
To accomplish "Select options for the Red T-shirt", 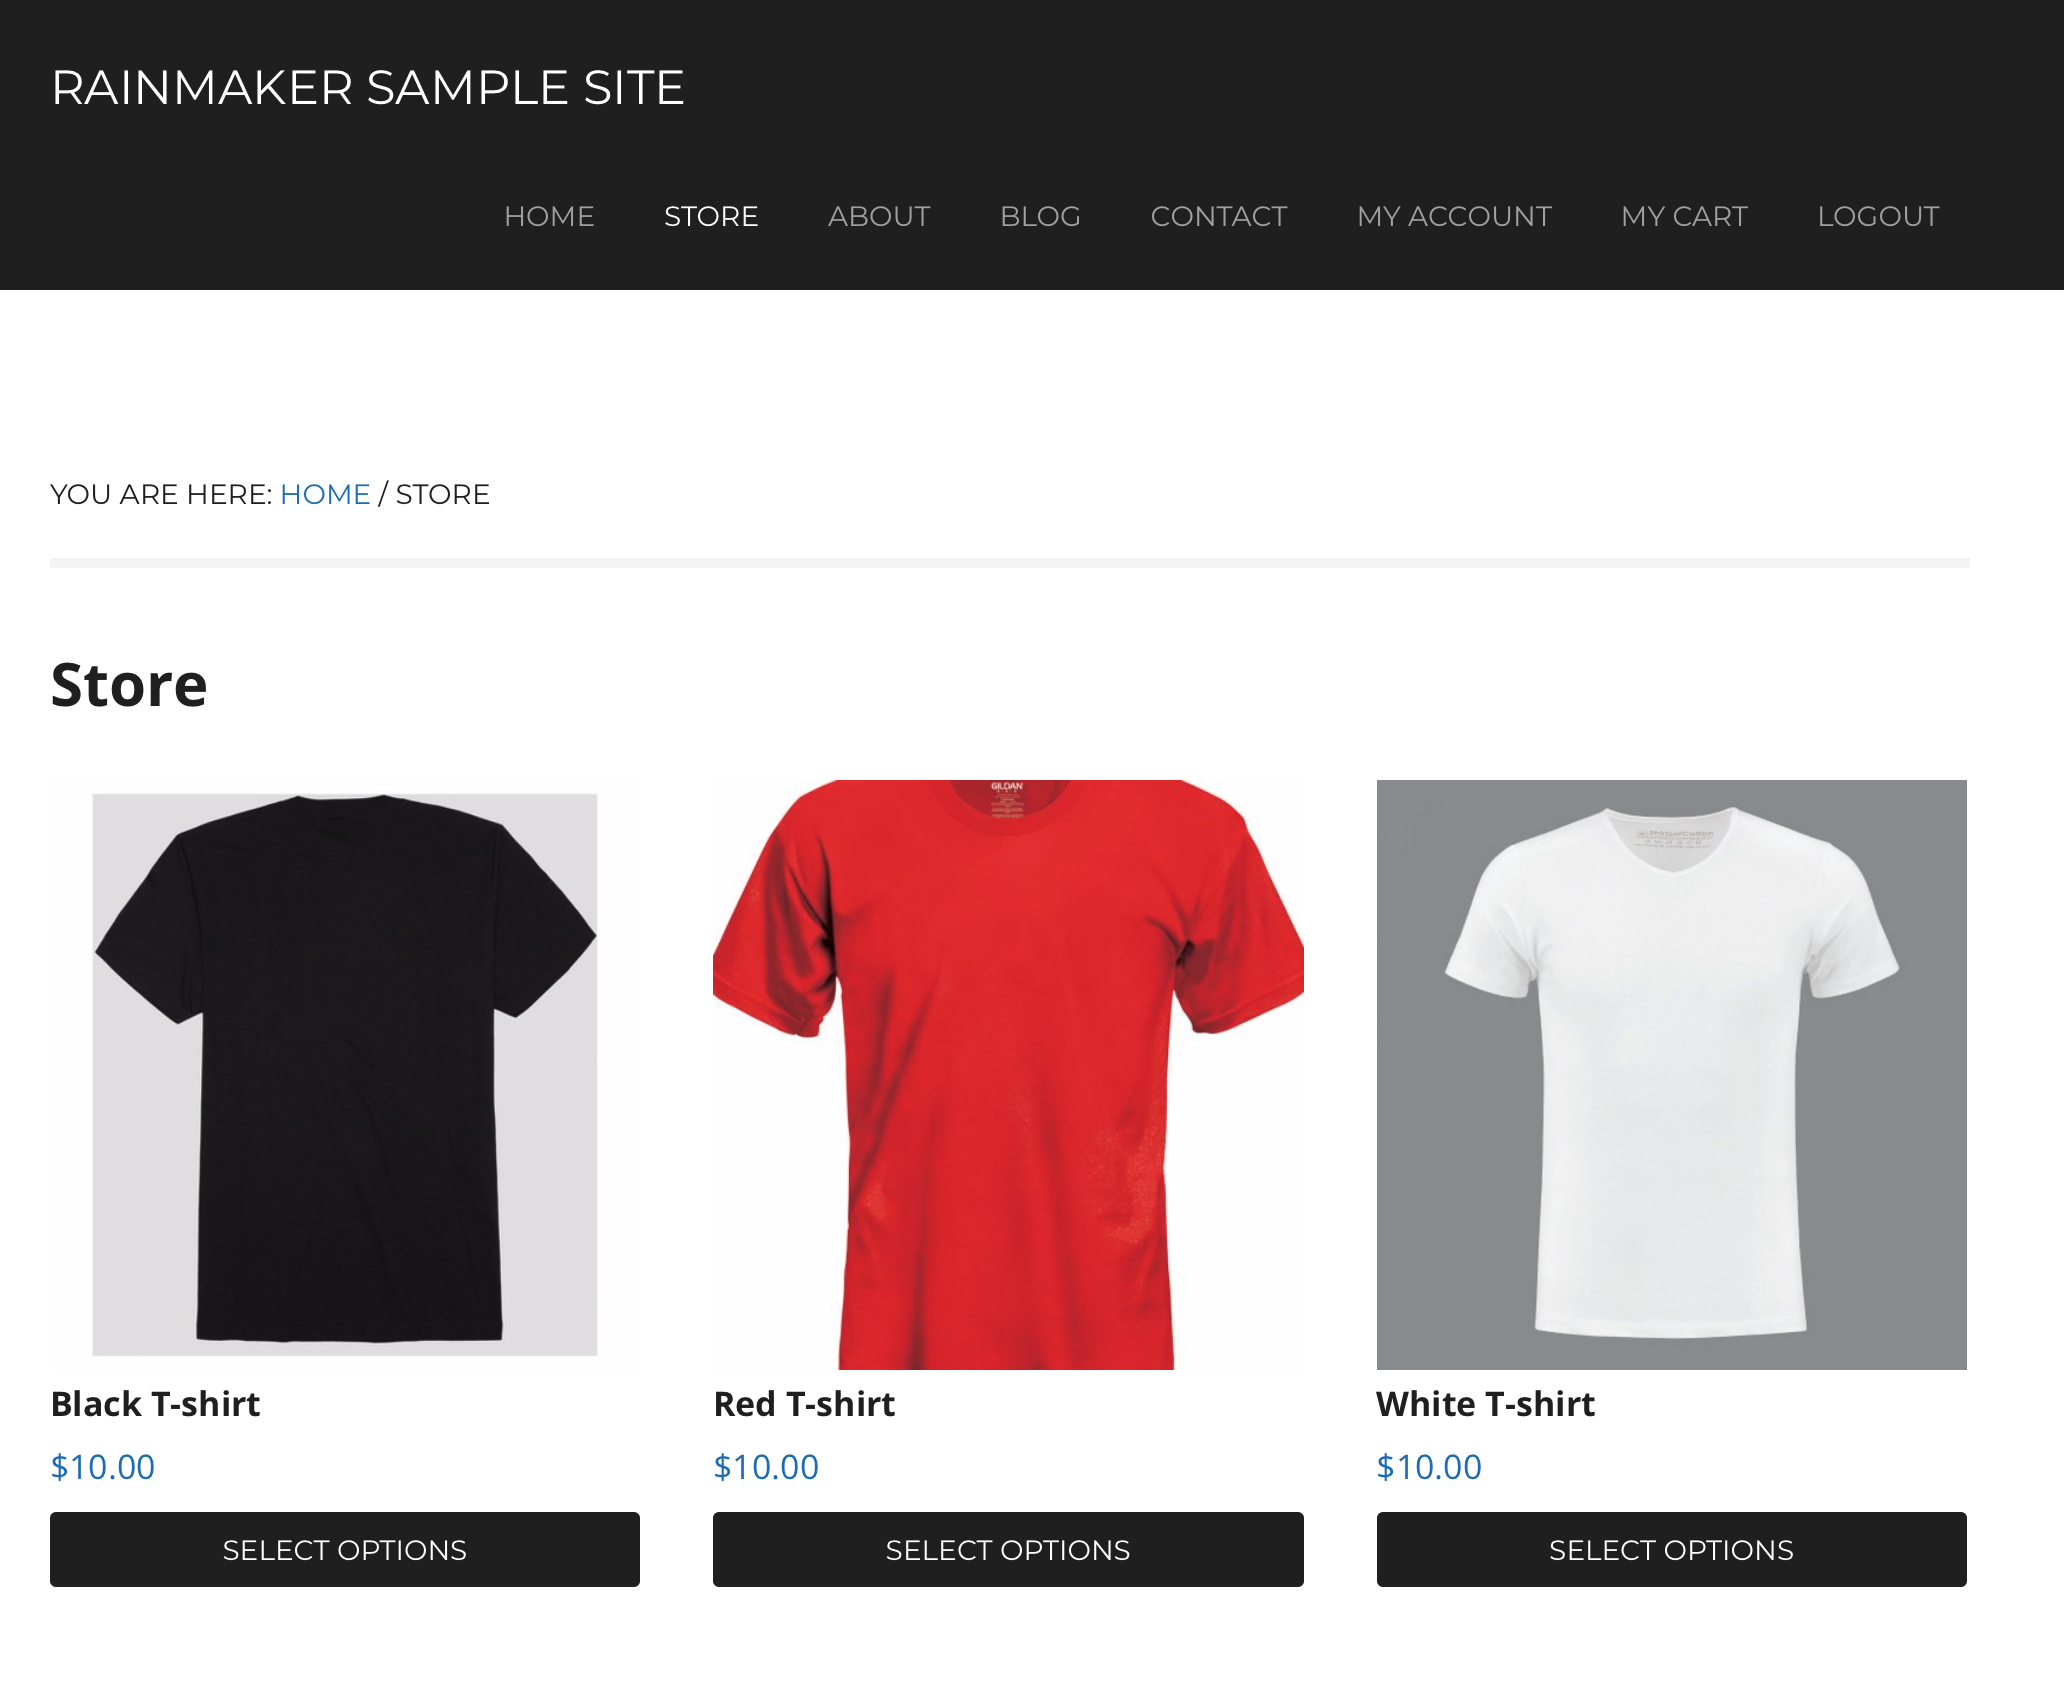I will click(1008, 1549).
